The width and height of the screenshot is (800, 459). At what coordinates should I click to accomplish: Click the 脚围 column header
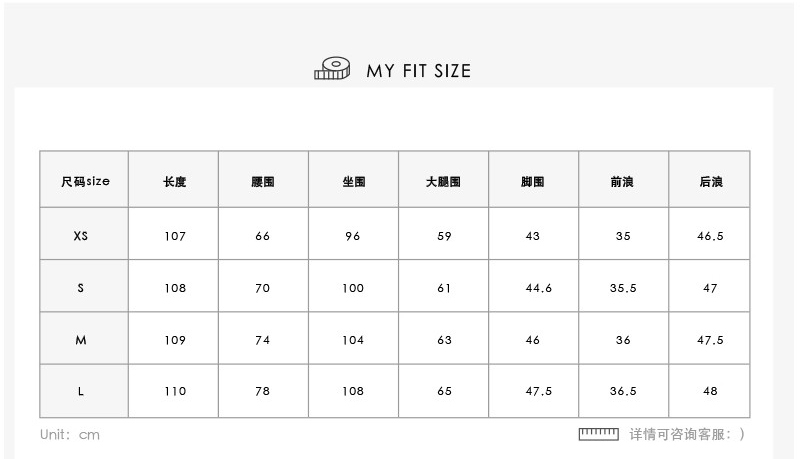pos(532,182)
